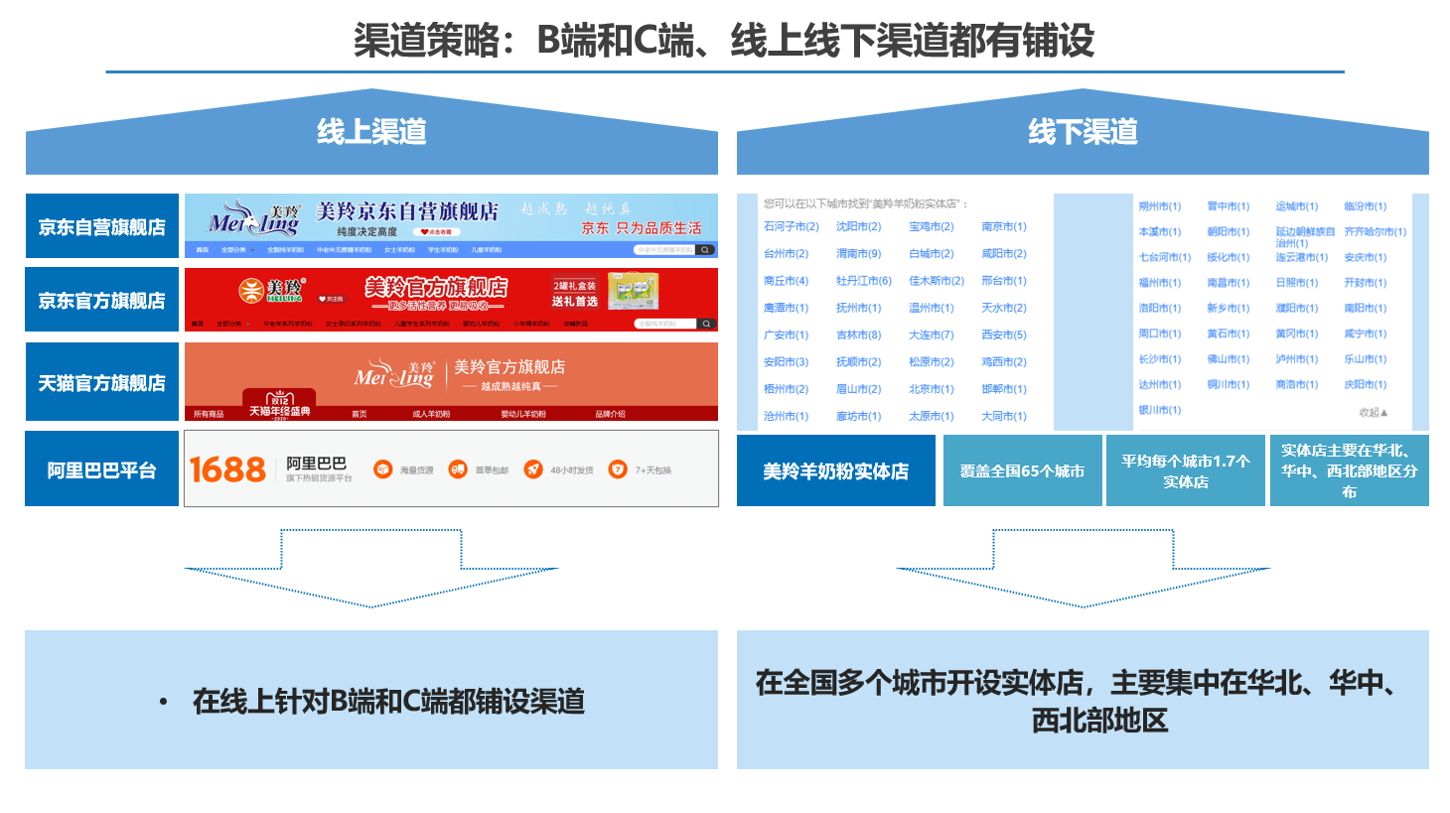Click the orange 1688 logo
Viewport: 1450px width, 813px height.
[x=228, y=469]
